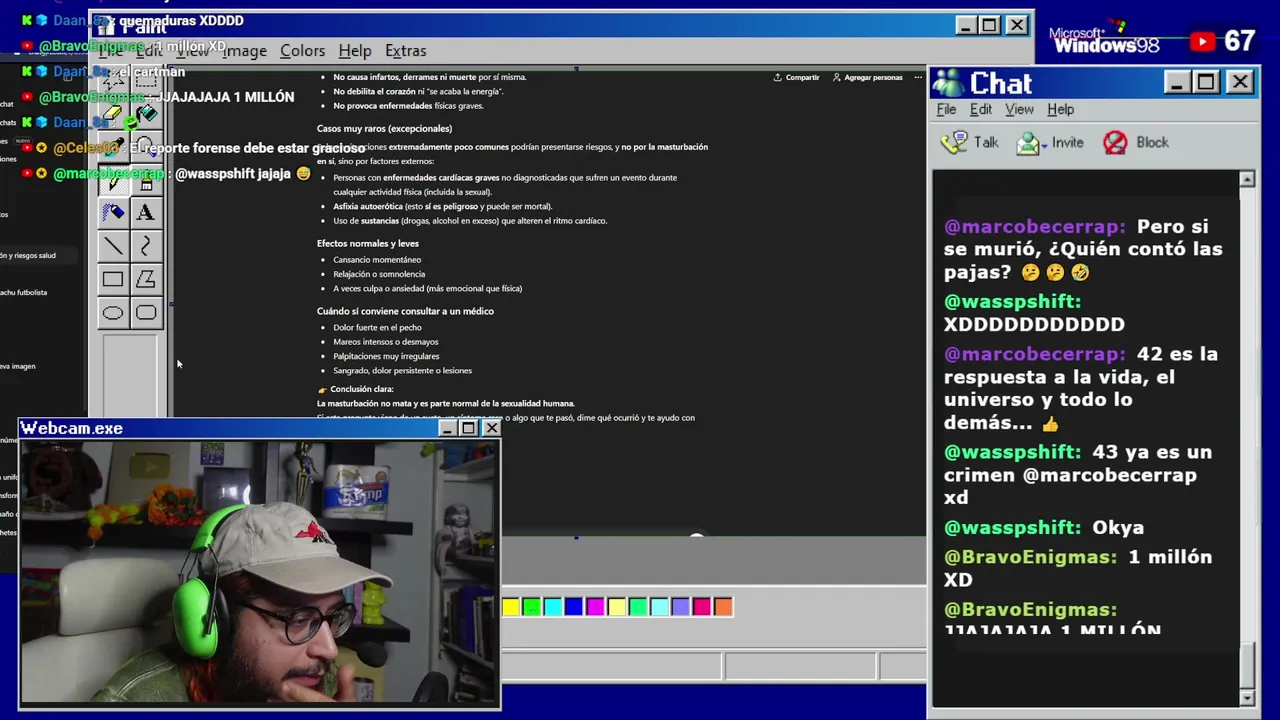Click the 'y riesgos salud' sidebar entry
The image size is (1280, 720).
(28, 255)
